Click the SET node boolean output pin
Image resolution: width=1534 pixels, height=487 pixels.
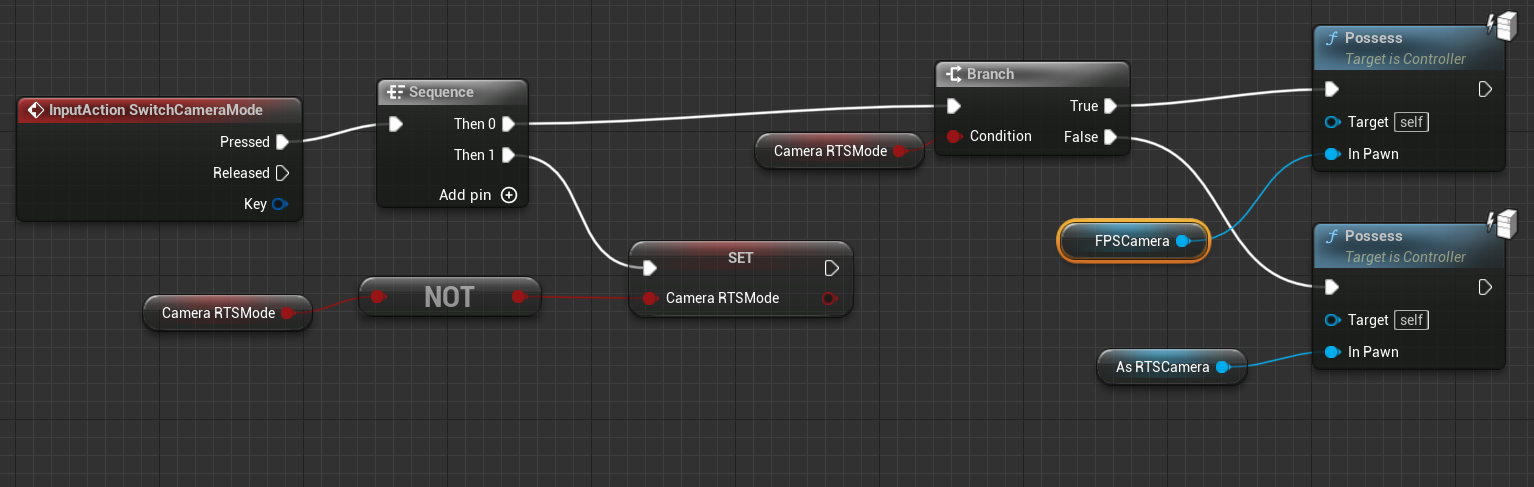coord(831,298)
